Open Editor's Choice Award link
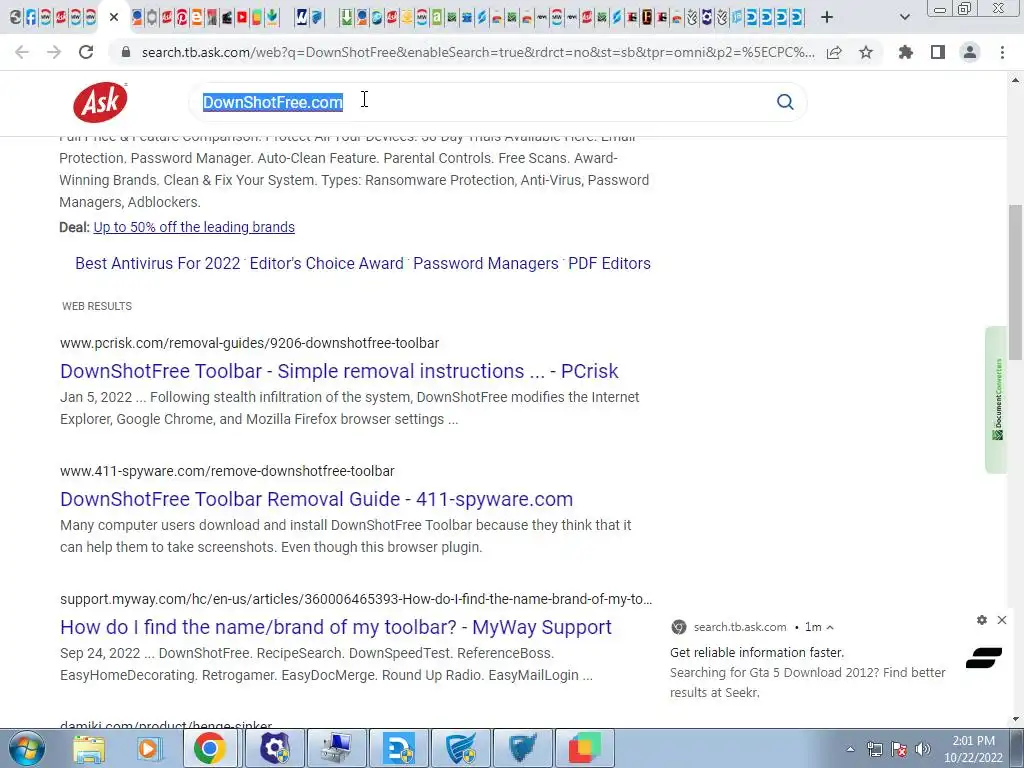1024x768 pixels. 327,263
